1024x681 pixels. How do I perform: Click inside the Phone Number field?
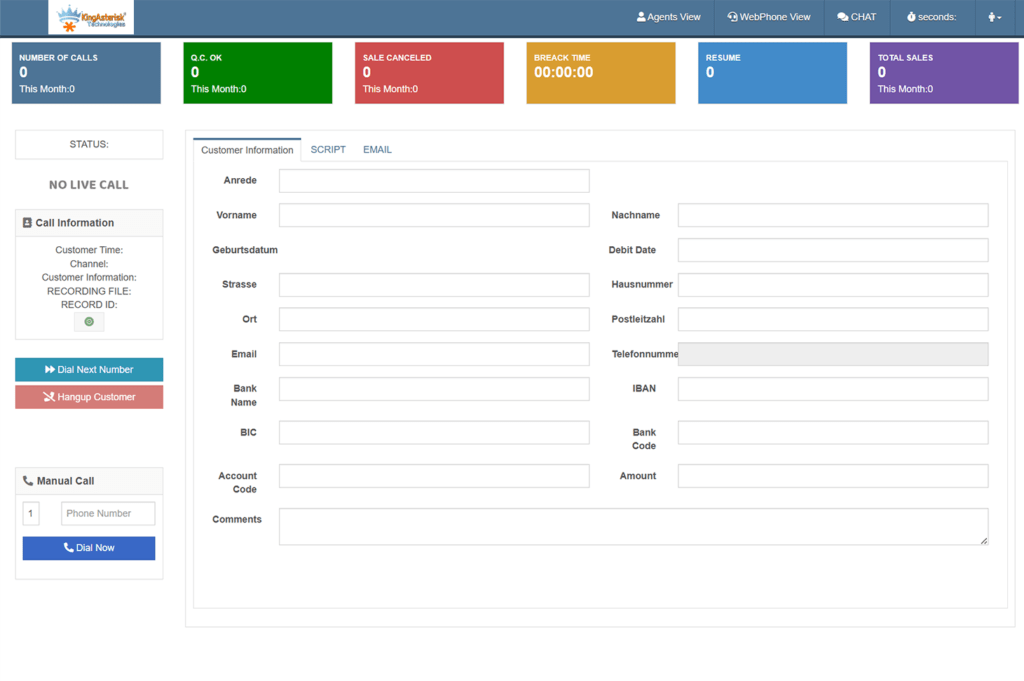107,513
